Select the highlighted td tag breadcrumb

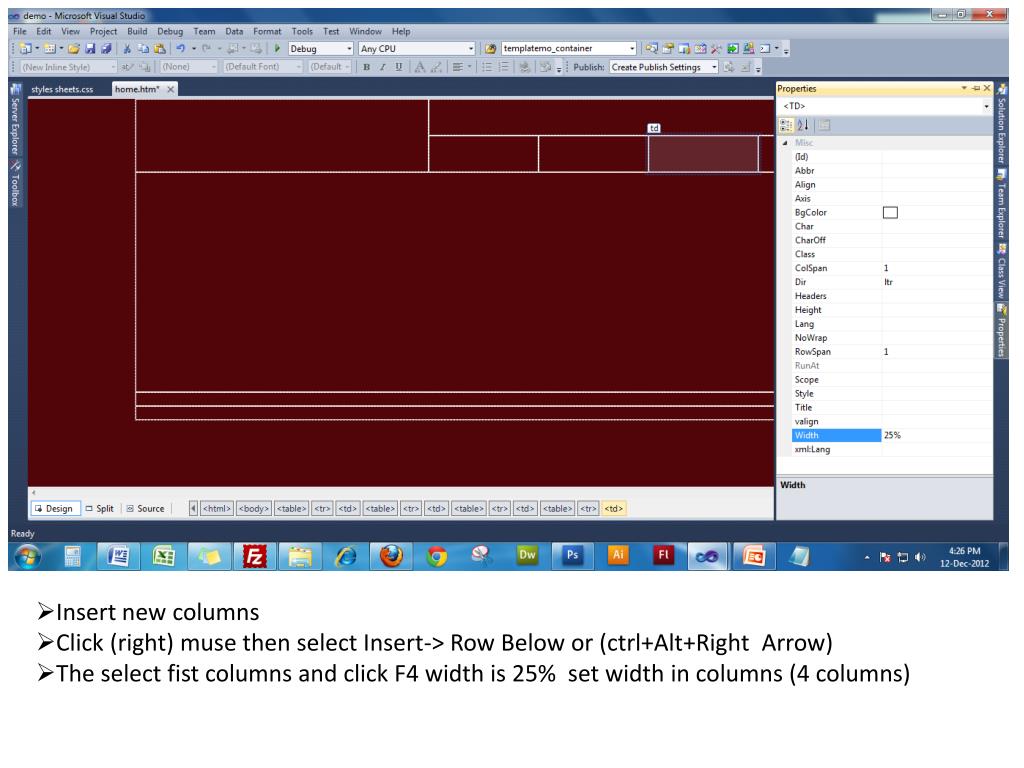click(x=613, y=509)
